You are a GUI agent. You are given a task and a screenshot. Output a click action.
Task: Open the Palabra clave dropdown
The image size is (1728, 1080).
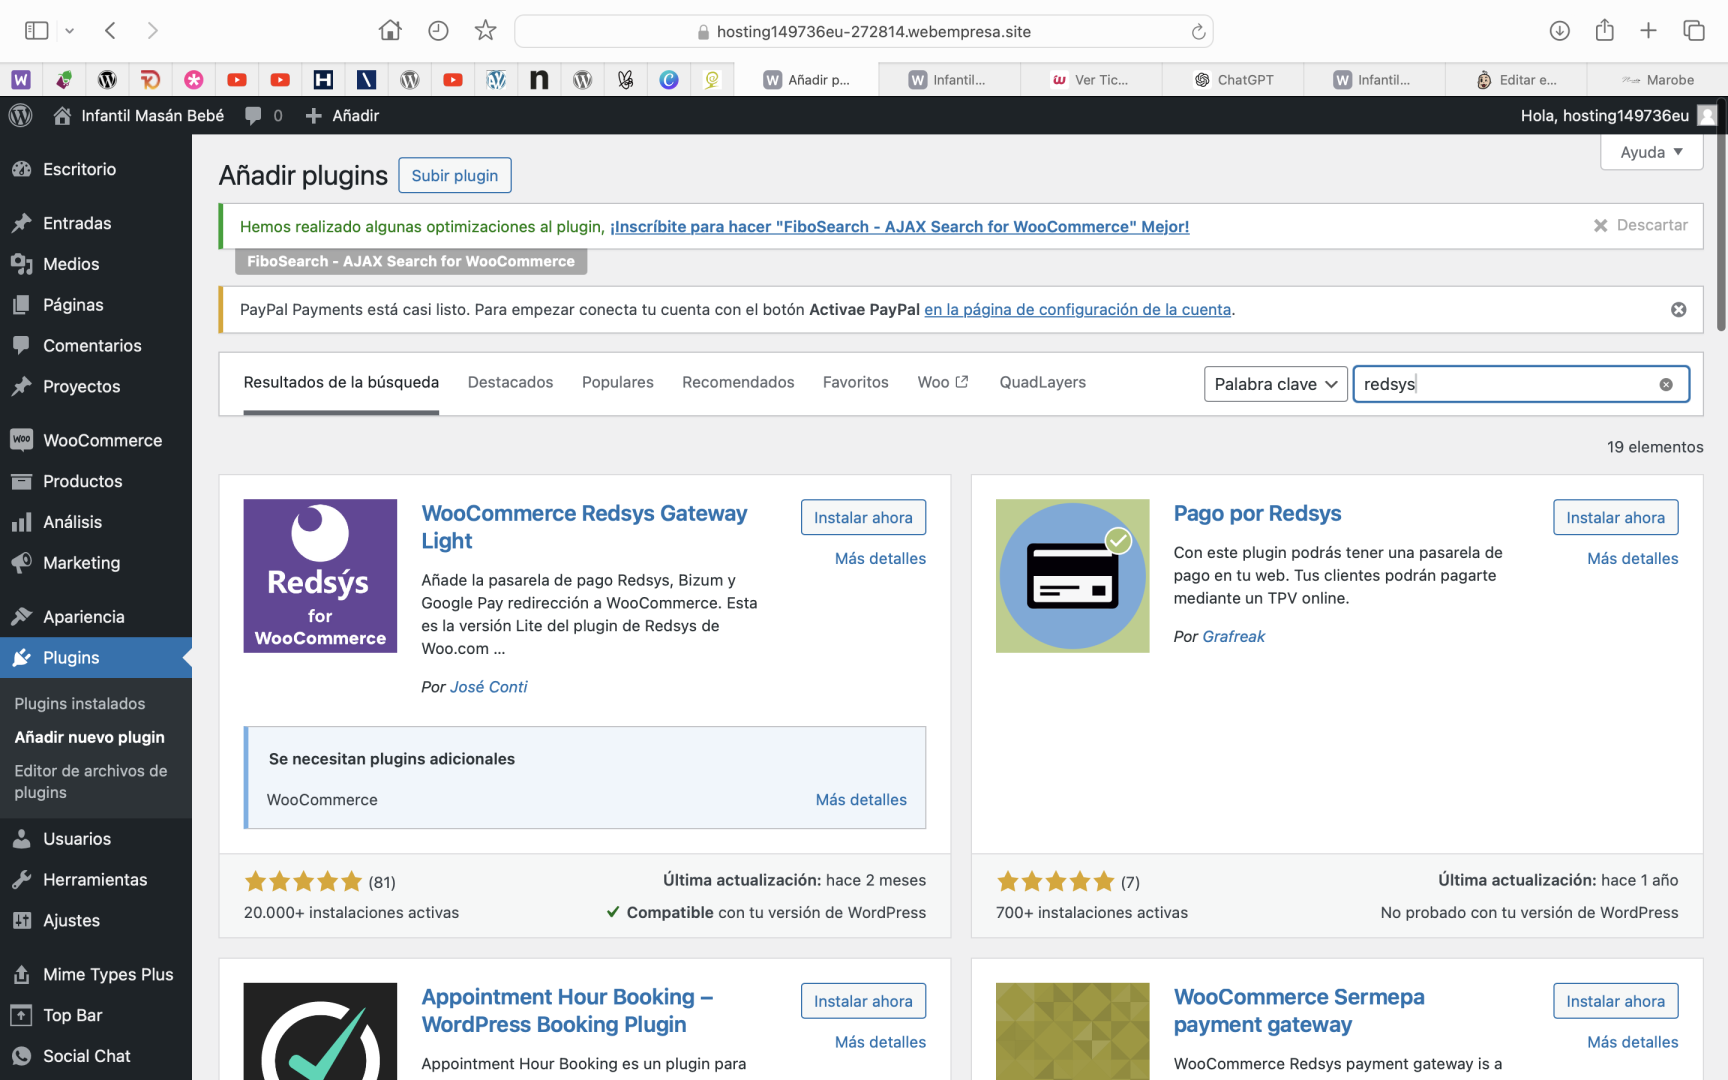[1276, 384]
